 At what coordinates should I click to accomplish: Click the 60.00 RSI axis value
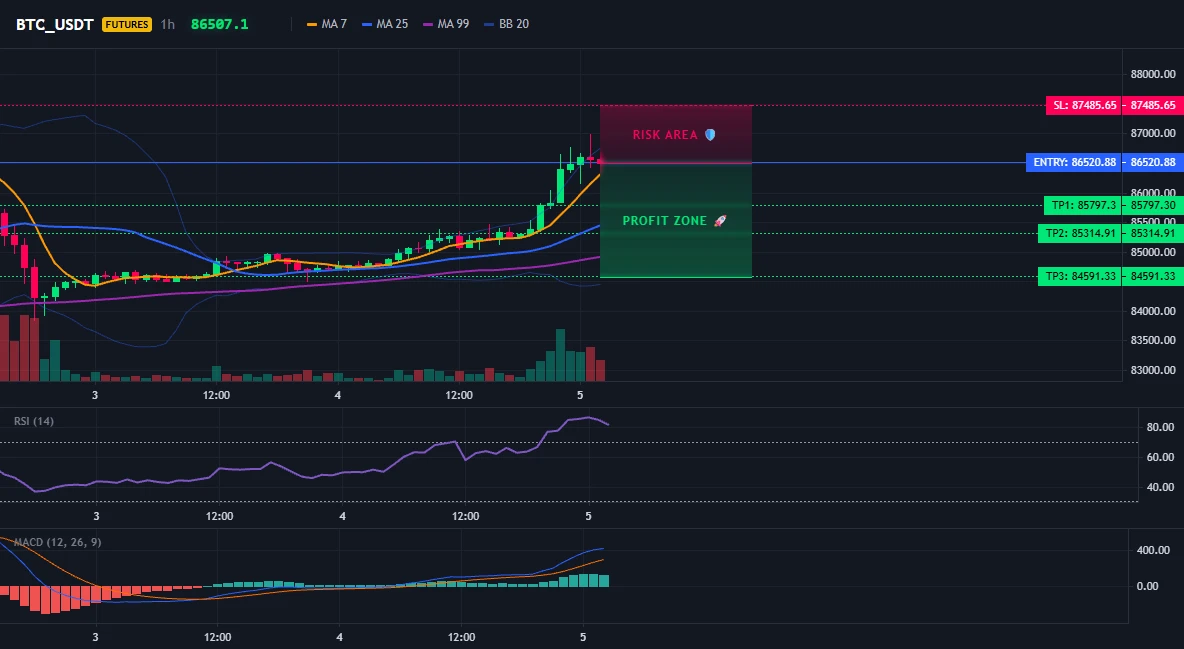click(x=1160, y=457)
